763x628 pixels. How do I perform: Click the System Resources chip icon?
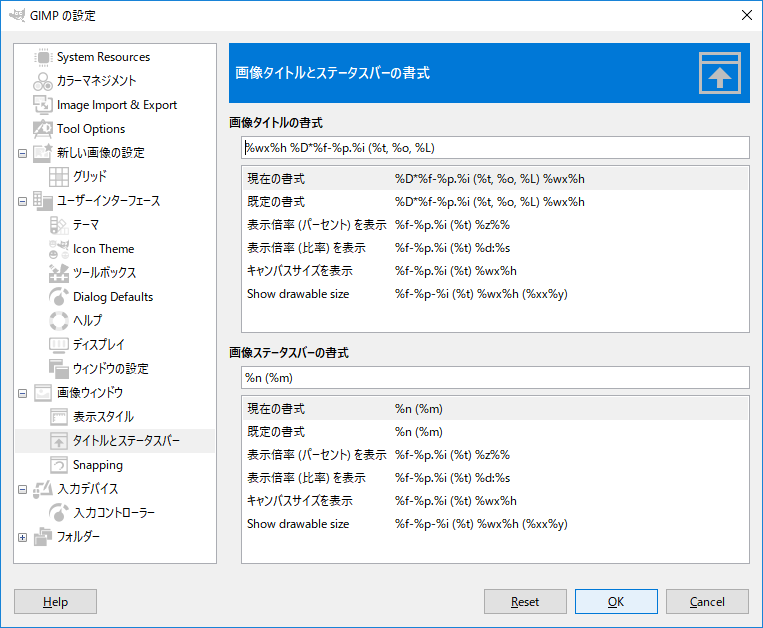click(43, 57)
